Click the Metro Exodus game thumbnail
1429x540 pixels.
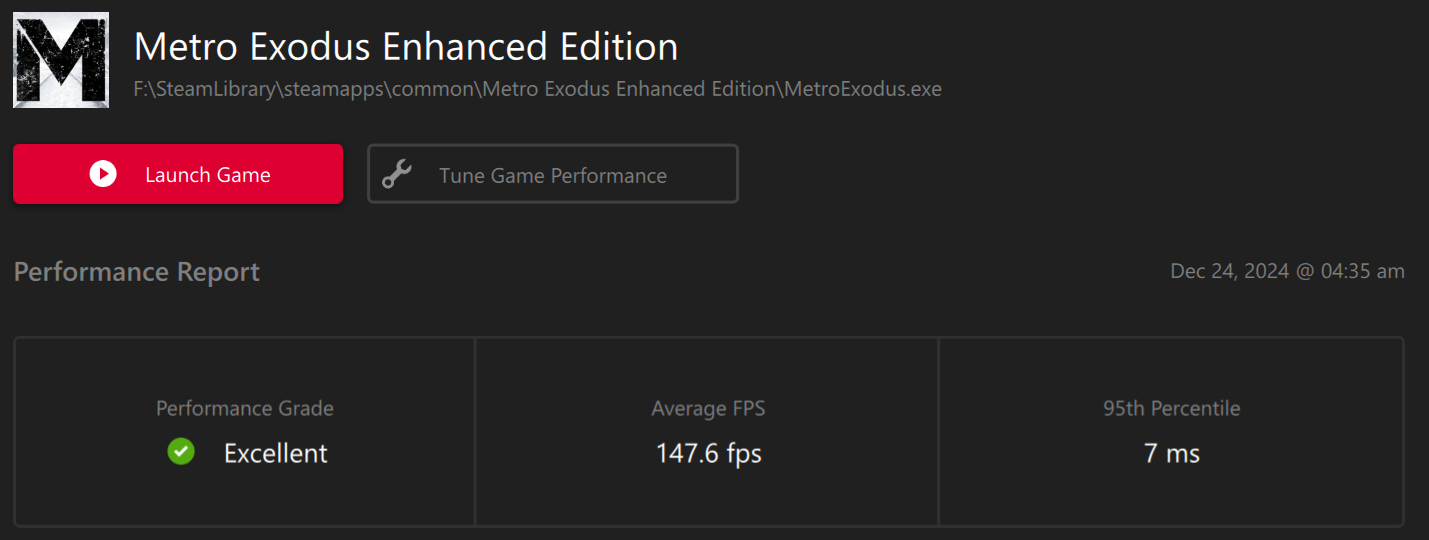[x=61, y=60]
